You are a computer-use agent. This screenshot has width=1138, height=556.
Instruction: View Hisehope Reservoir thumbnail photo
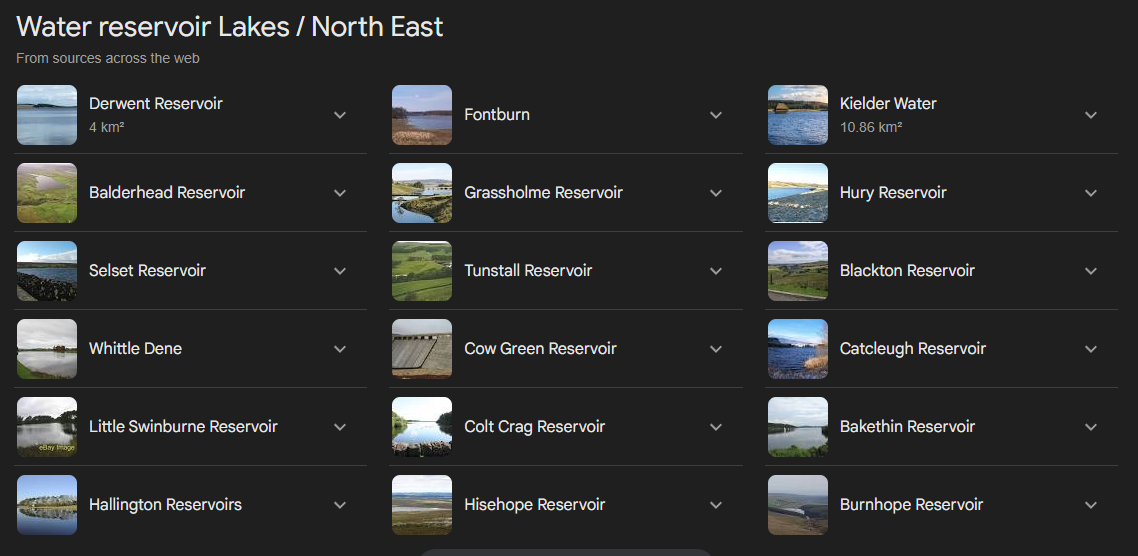pos(422,505)
